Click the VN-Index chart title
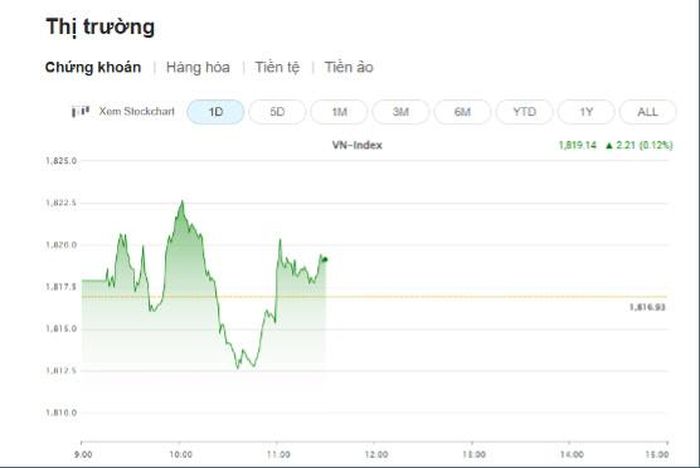 click(357, 145)
